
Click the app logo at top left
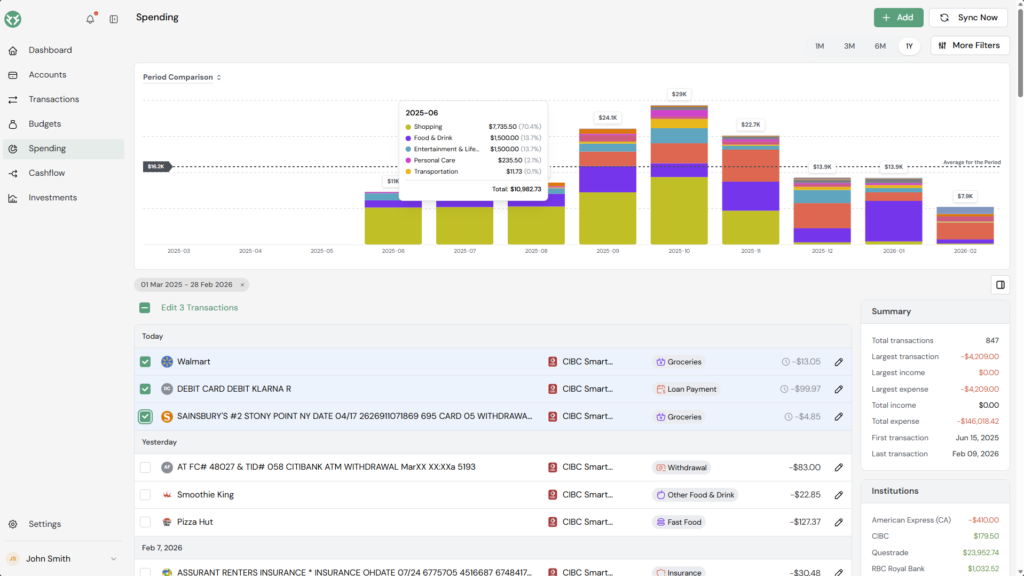coord(13,19)
